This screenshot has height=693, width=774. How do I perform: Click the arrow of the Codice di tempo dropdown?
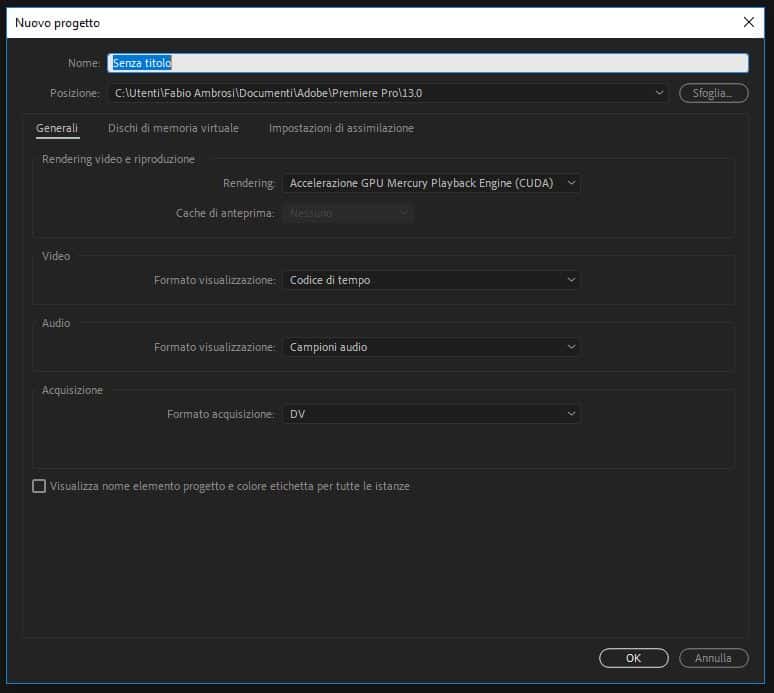coord(571,281)
